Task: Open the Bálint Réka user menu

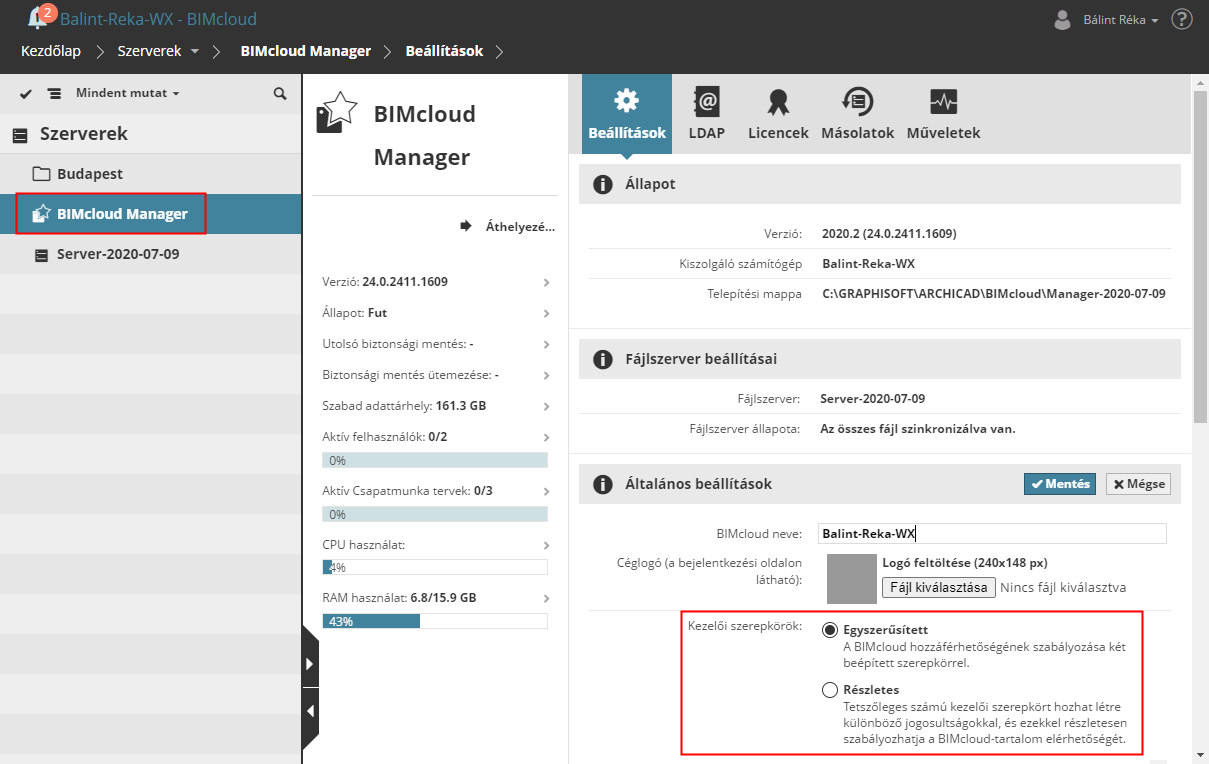Action: 1107,19
